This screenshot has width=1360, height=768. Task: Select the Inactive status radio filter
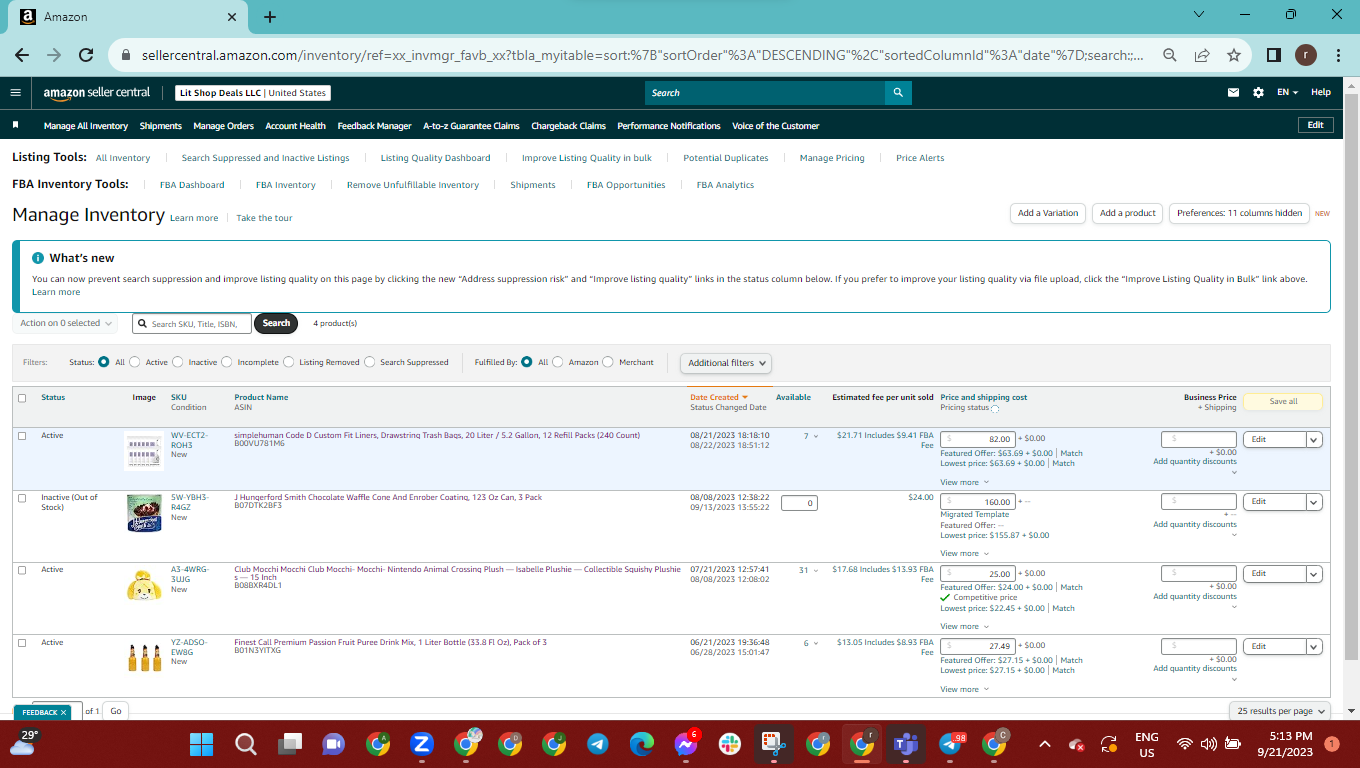[178, 362]
